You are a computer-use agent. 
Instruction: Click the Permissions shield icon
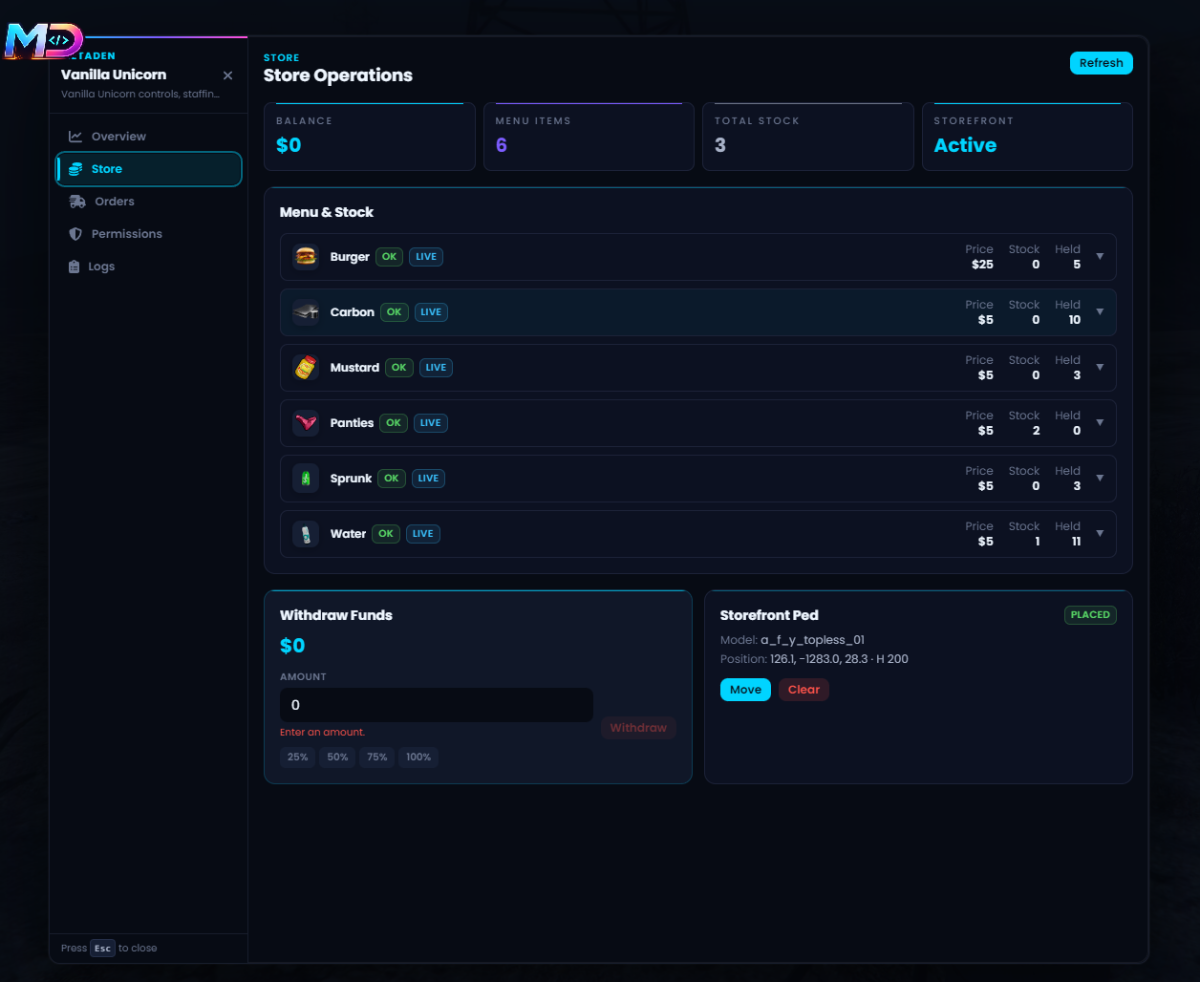[x=75, y=234]
